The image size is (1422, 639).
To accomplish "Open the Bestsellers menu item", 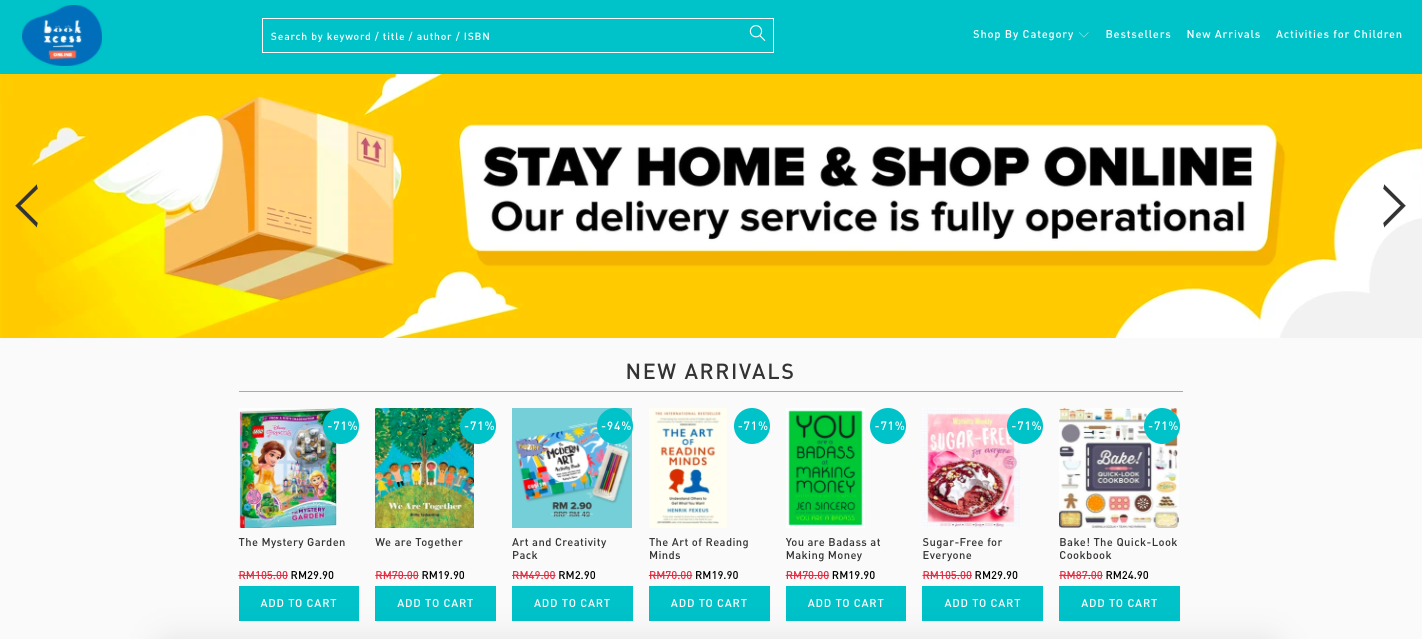I will click(1138, 34).
